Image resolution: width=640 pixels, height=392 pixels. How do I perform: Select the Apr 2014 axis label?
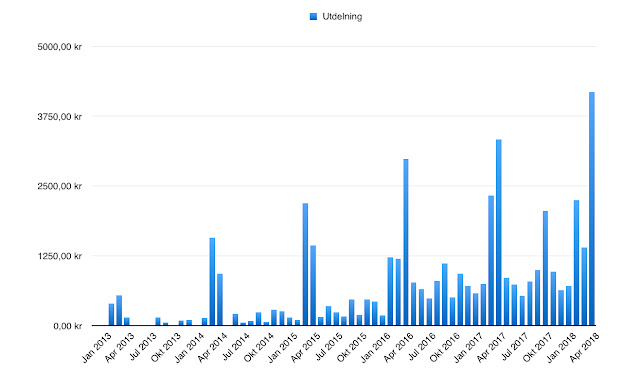point(212,347)
